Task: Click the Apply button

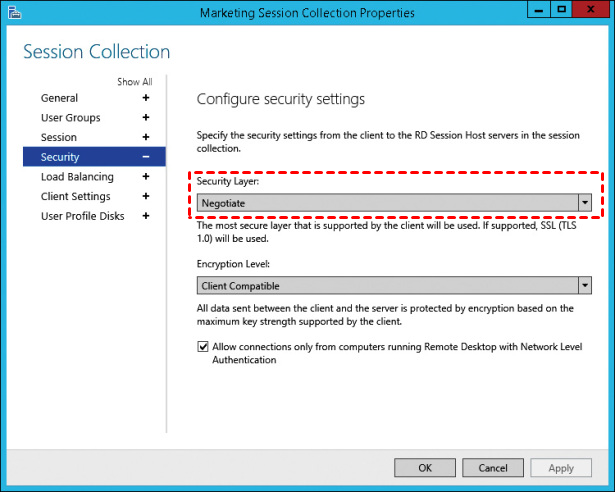Action: coord(561,467)
